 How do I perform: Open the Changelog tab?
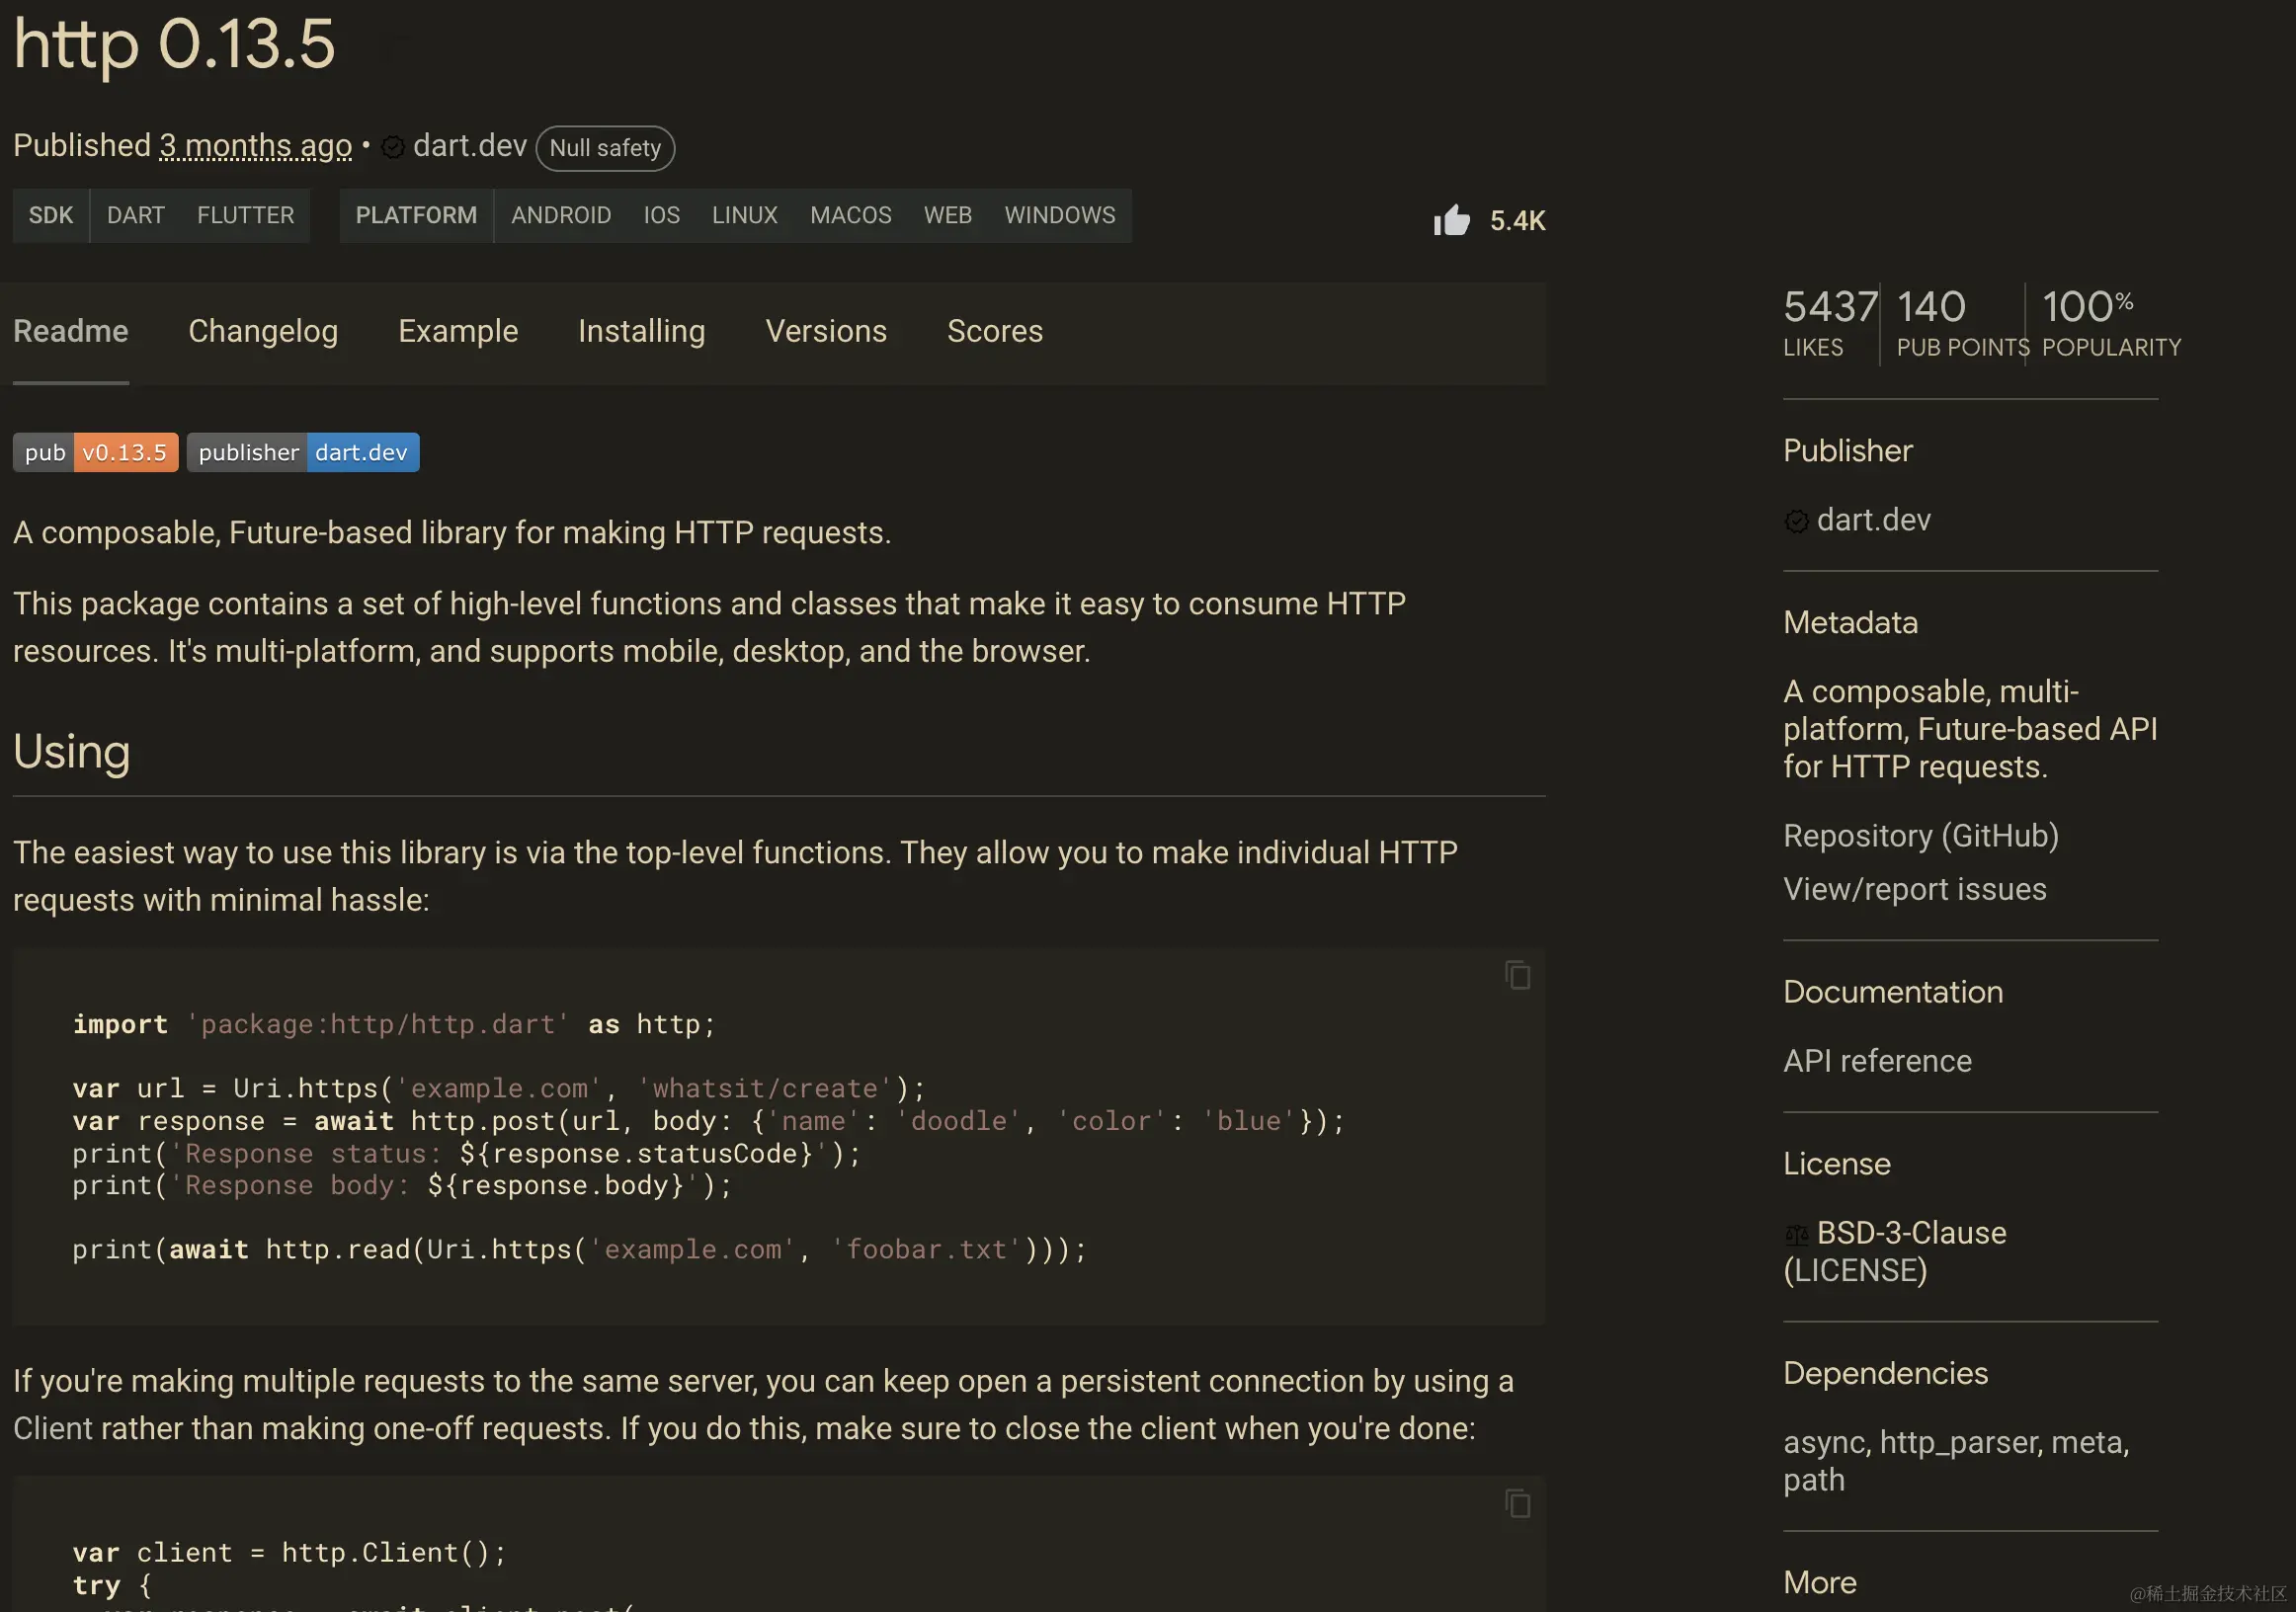click(263, 331)
